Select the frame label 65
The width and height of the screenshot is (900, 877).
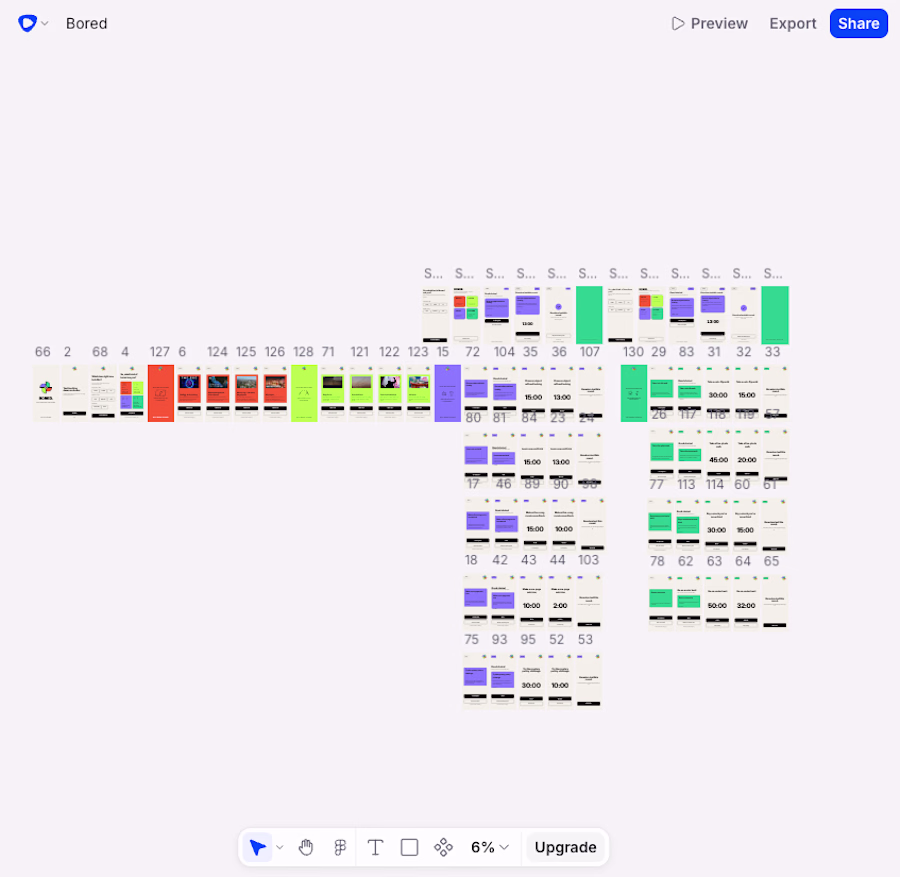(771, 561)
